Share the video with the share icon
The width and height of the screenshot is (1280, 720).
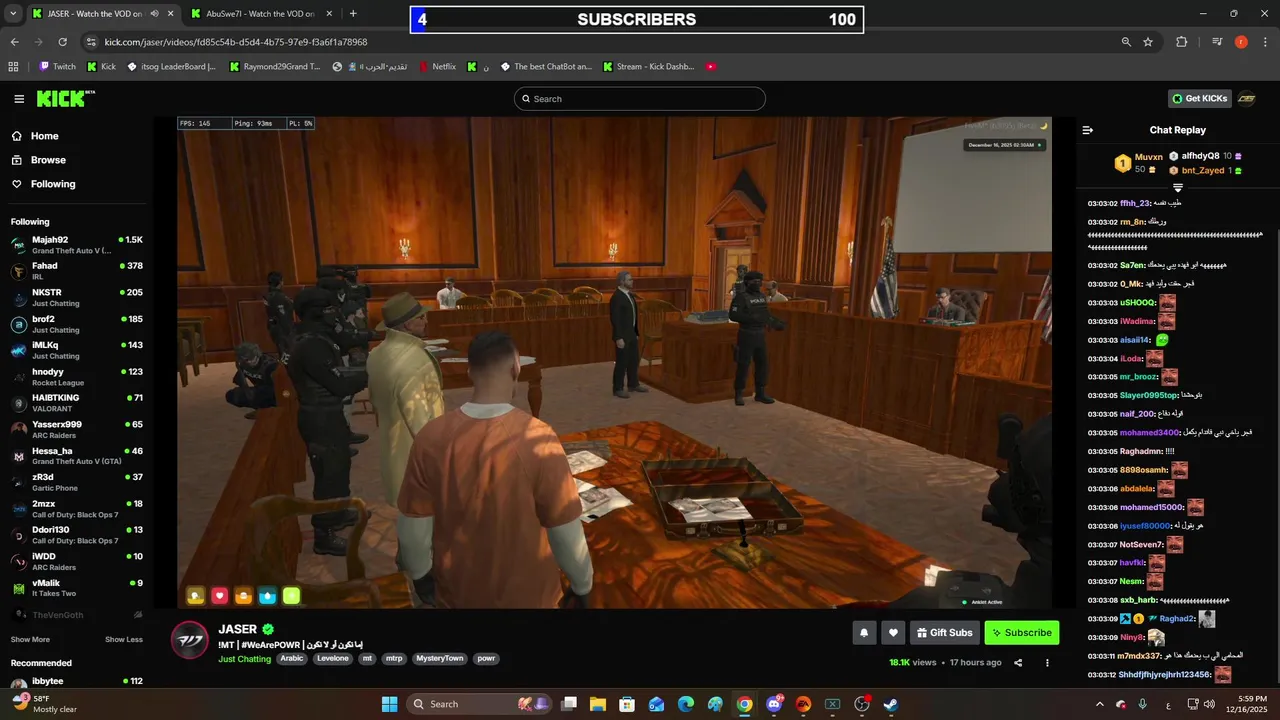click(x=1018, y=662)
